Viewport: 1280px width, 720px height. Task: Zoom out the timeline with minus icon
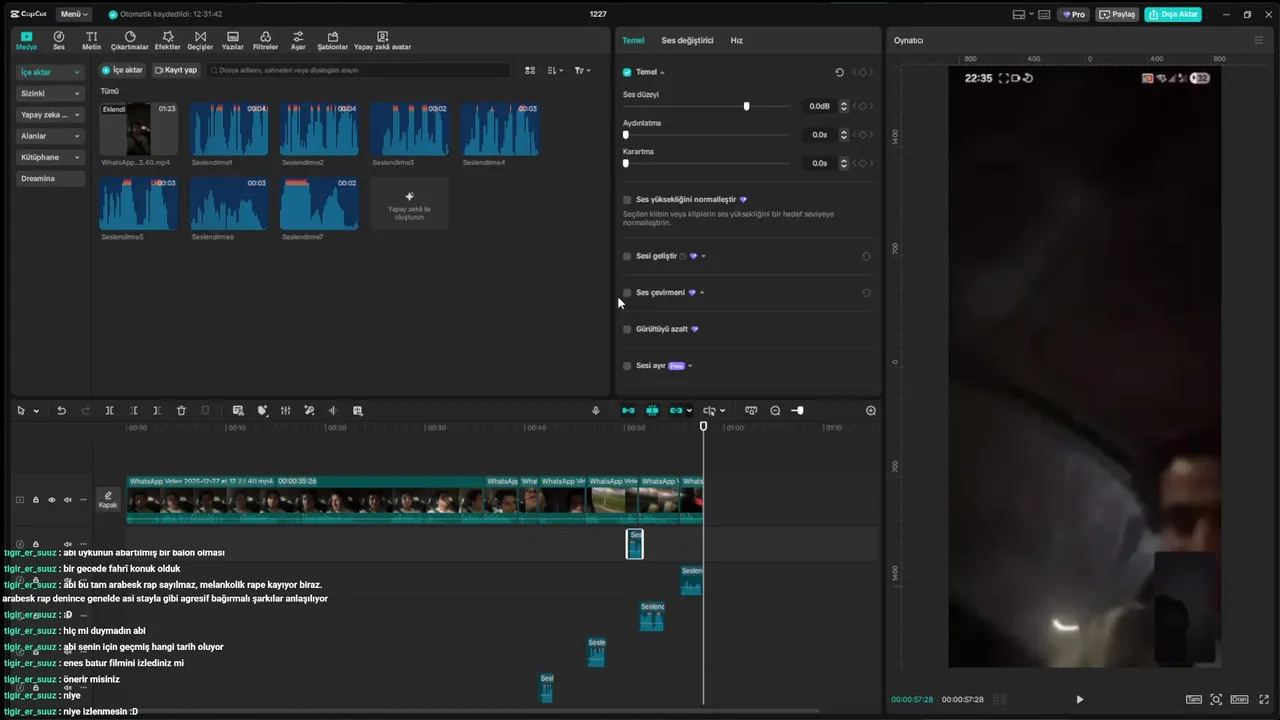tap(775, 411)
